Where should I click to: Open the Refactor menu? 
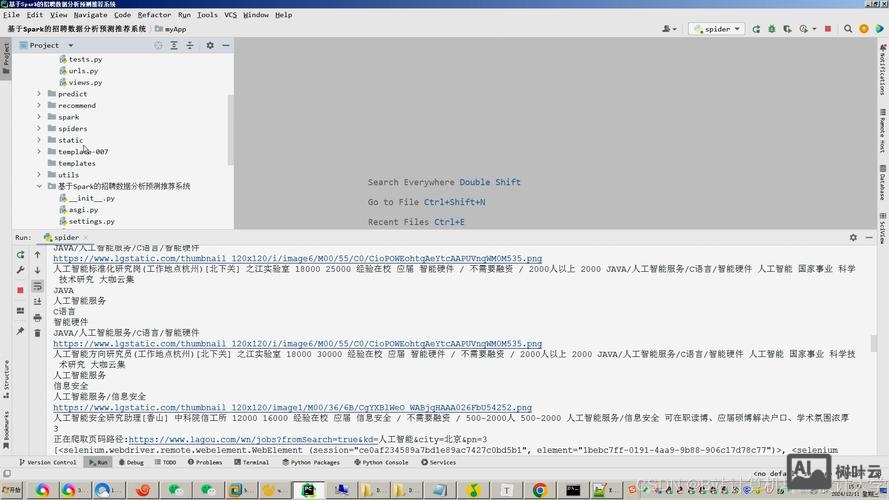tap(154, 15)
